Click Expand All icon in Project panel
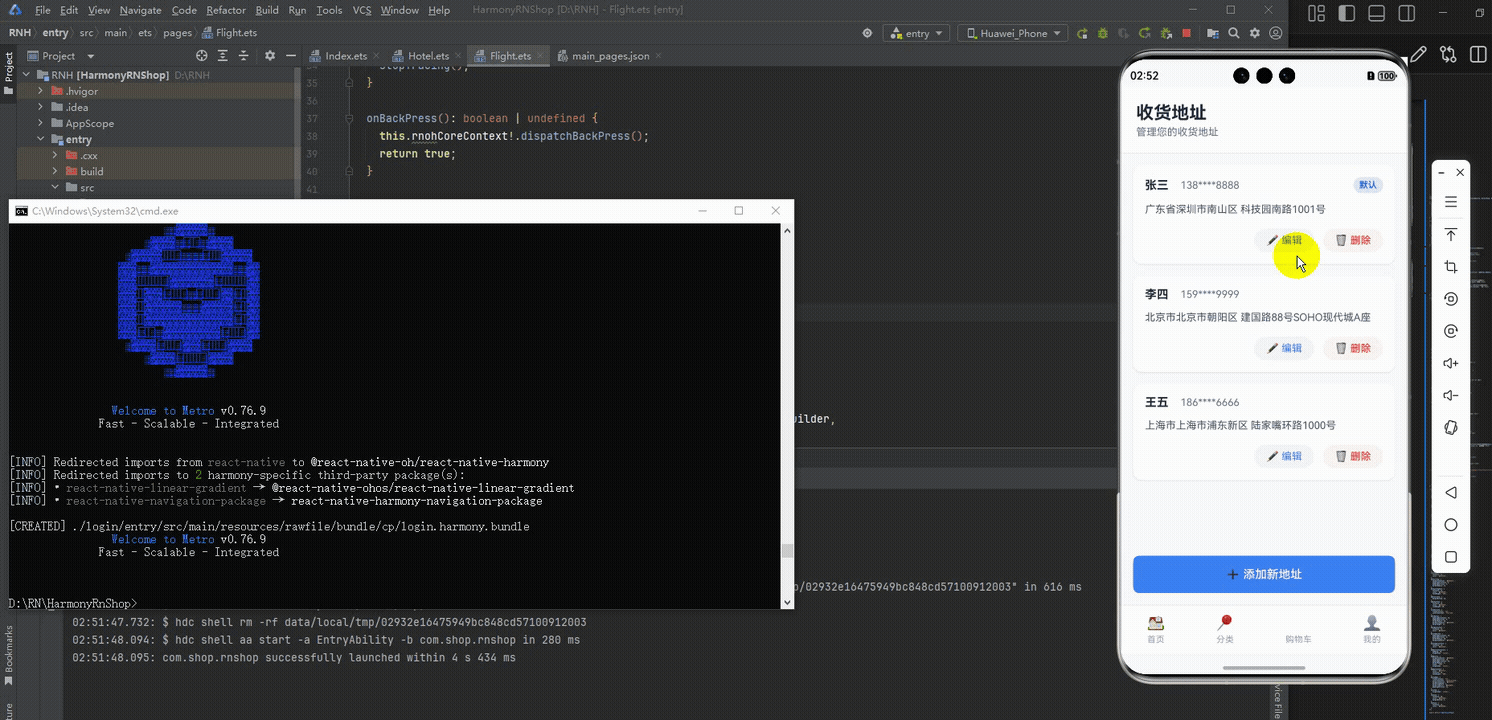This screenshot has height=720, width=1492. (223, 56)
